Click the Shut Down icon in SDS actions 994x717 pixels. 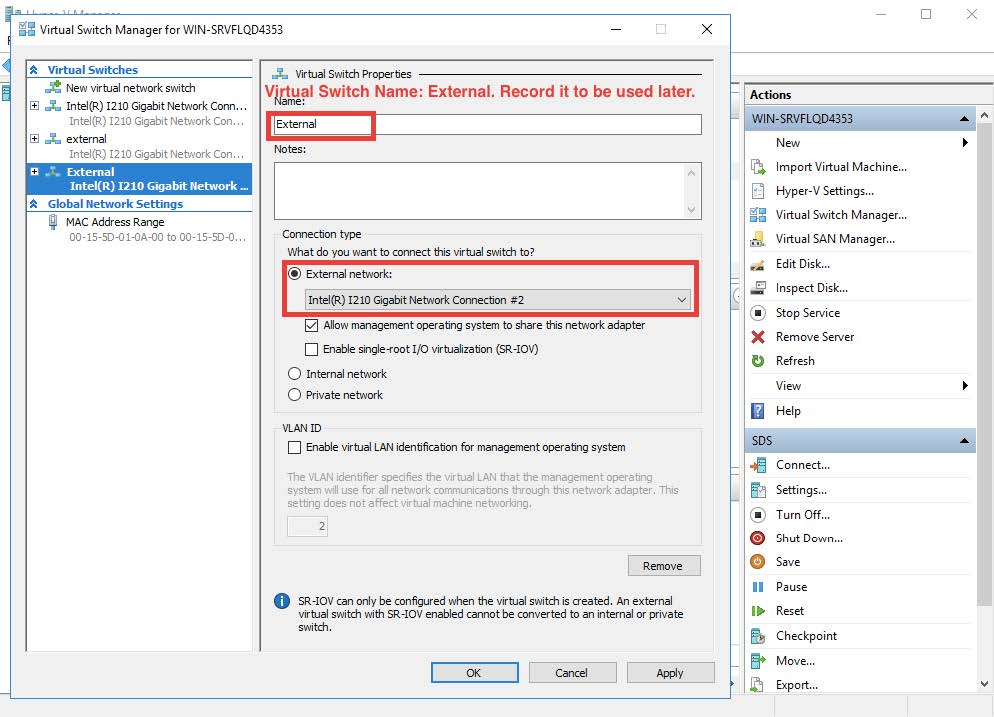[758, 538]
